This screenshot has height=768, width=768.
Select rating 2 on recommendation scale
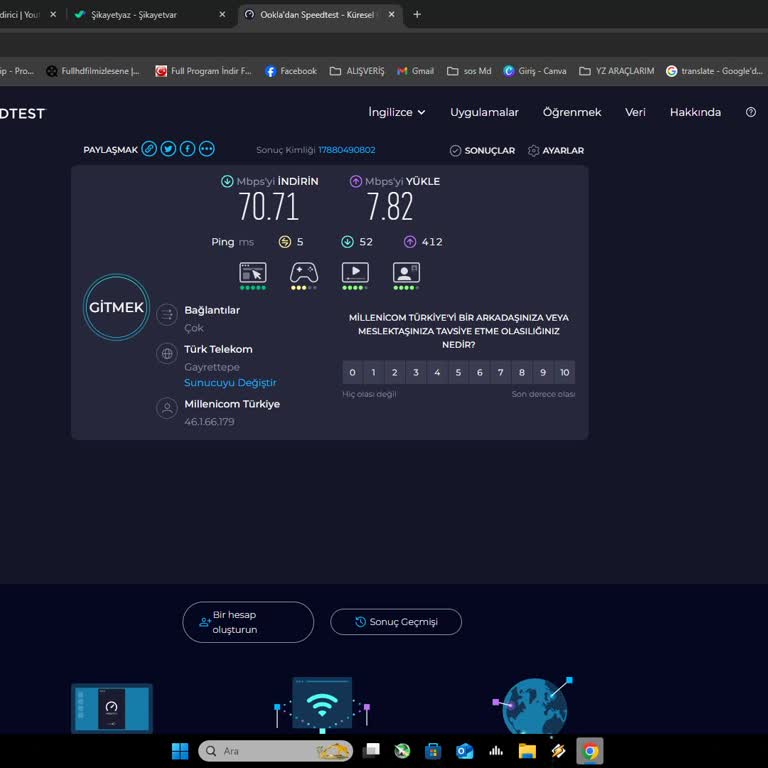pos(395,372)
